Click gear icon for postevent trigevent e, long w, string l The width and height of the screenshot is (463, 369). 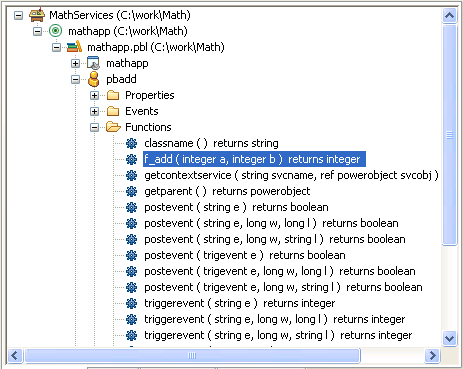click(x=132, y=287)
